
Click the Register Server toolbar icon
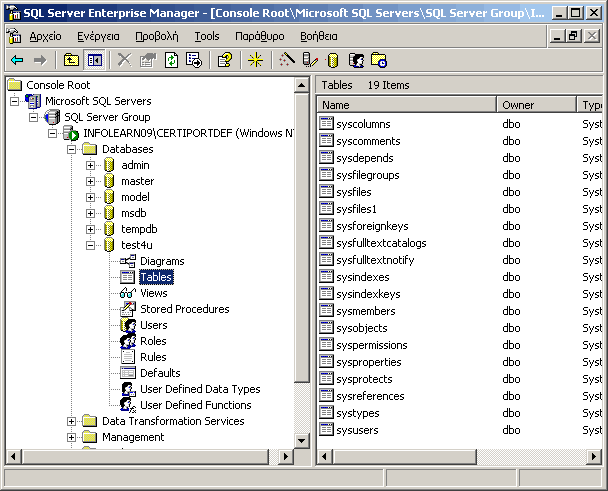point(310,60)
